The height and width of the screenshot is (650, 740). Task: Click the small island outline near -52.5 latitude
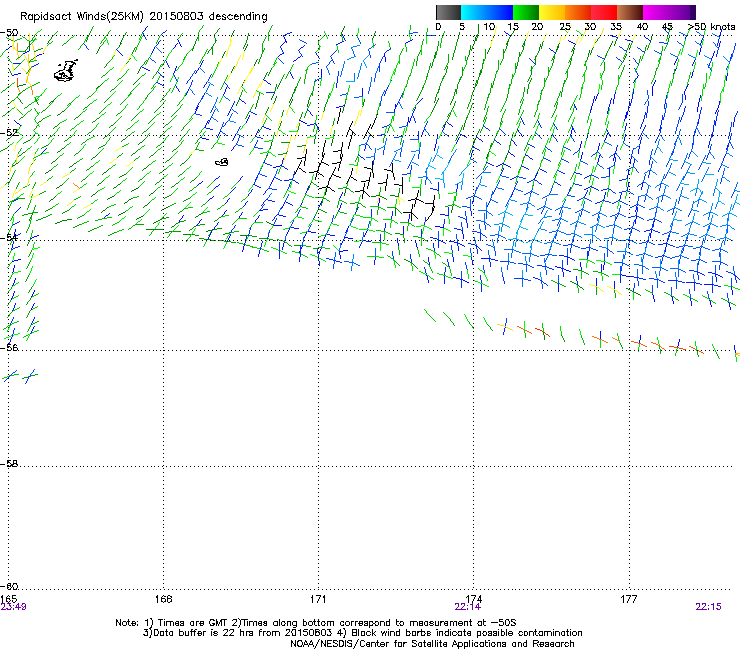pos(222,162)
